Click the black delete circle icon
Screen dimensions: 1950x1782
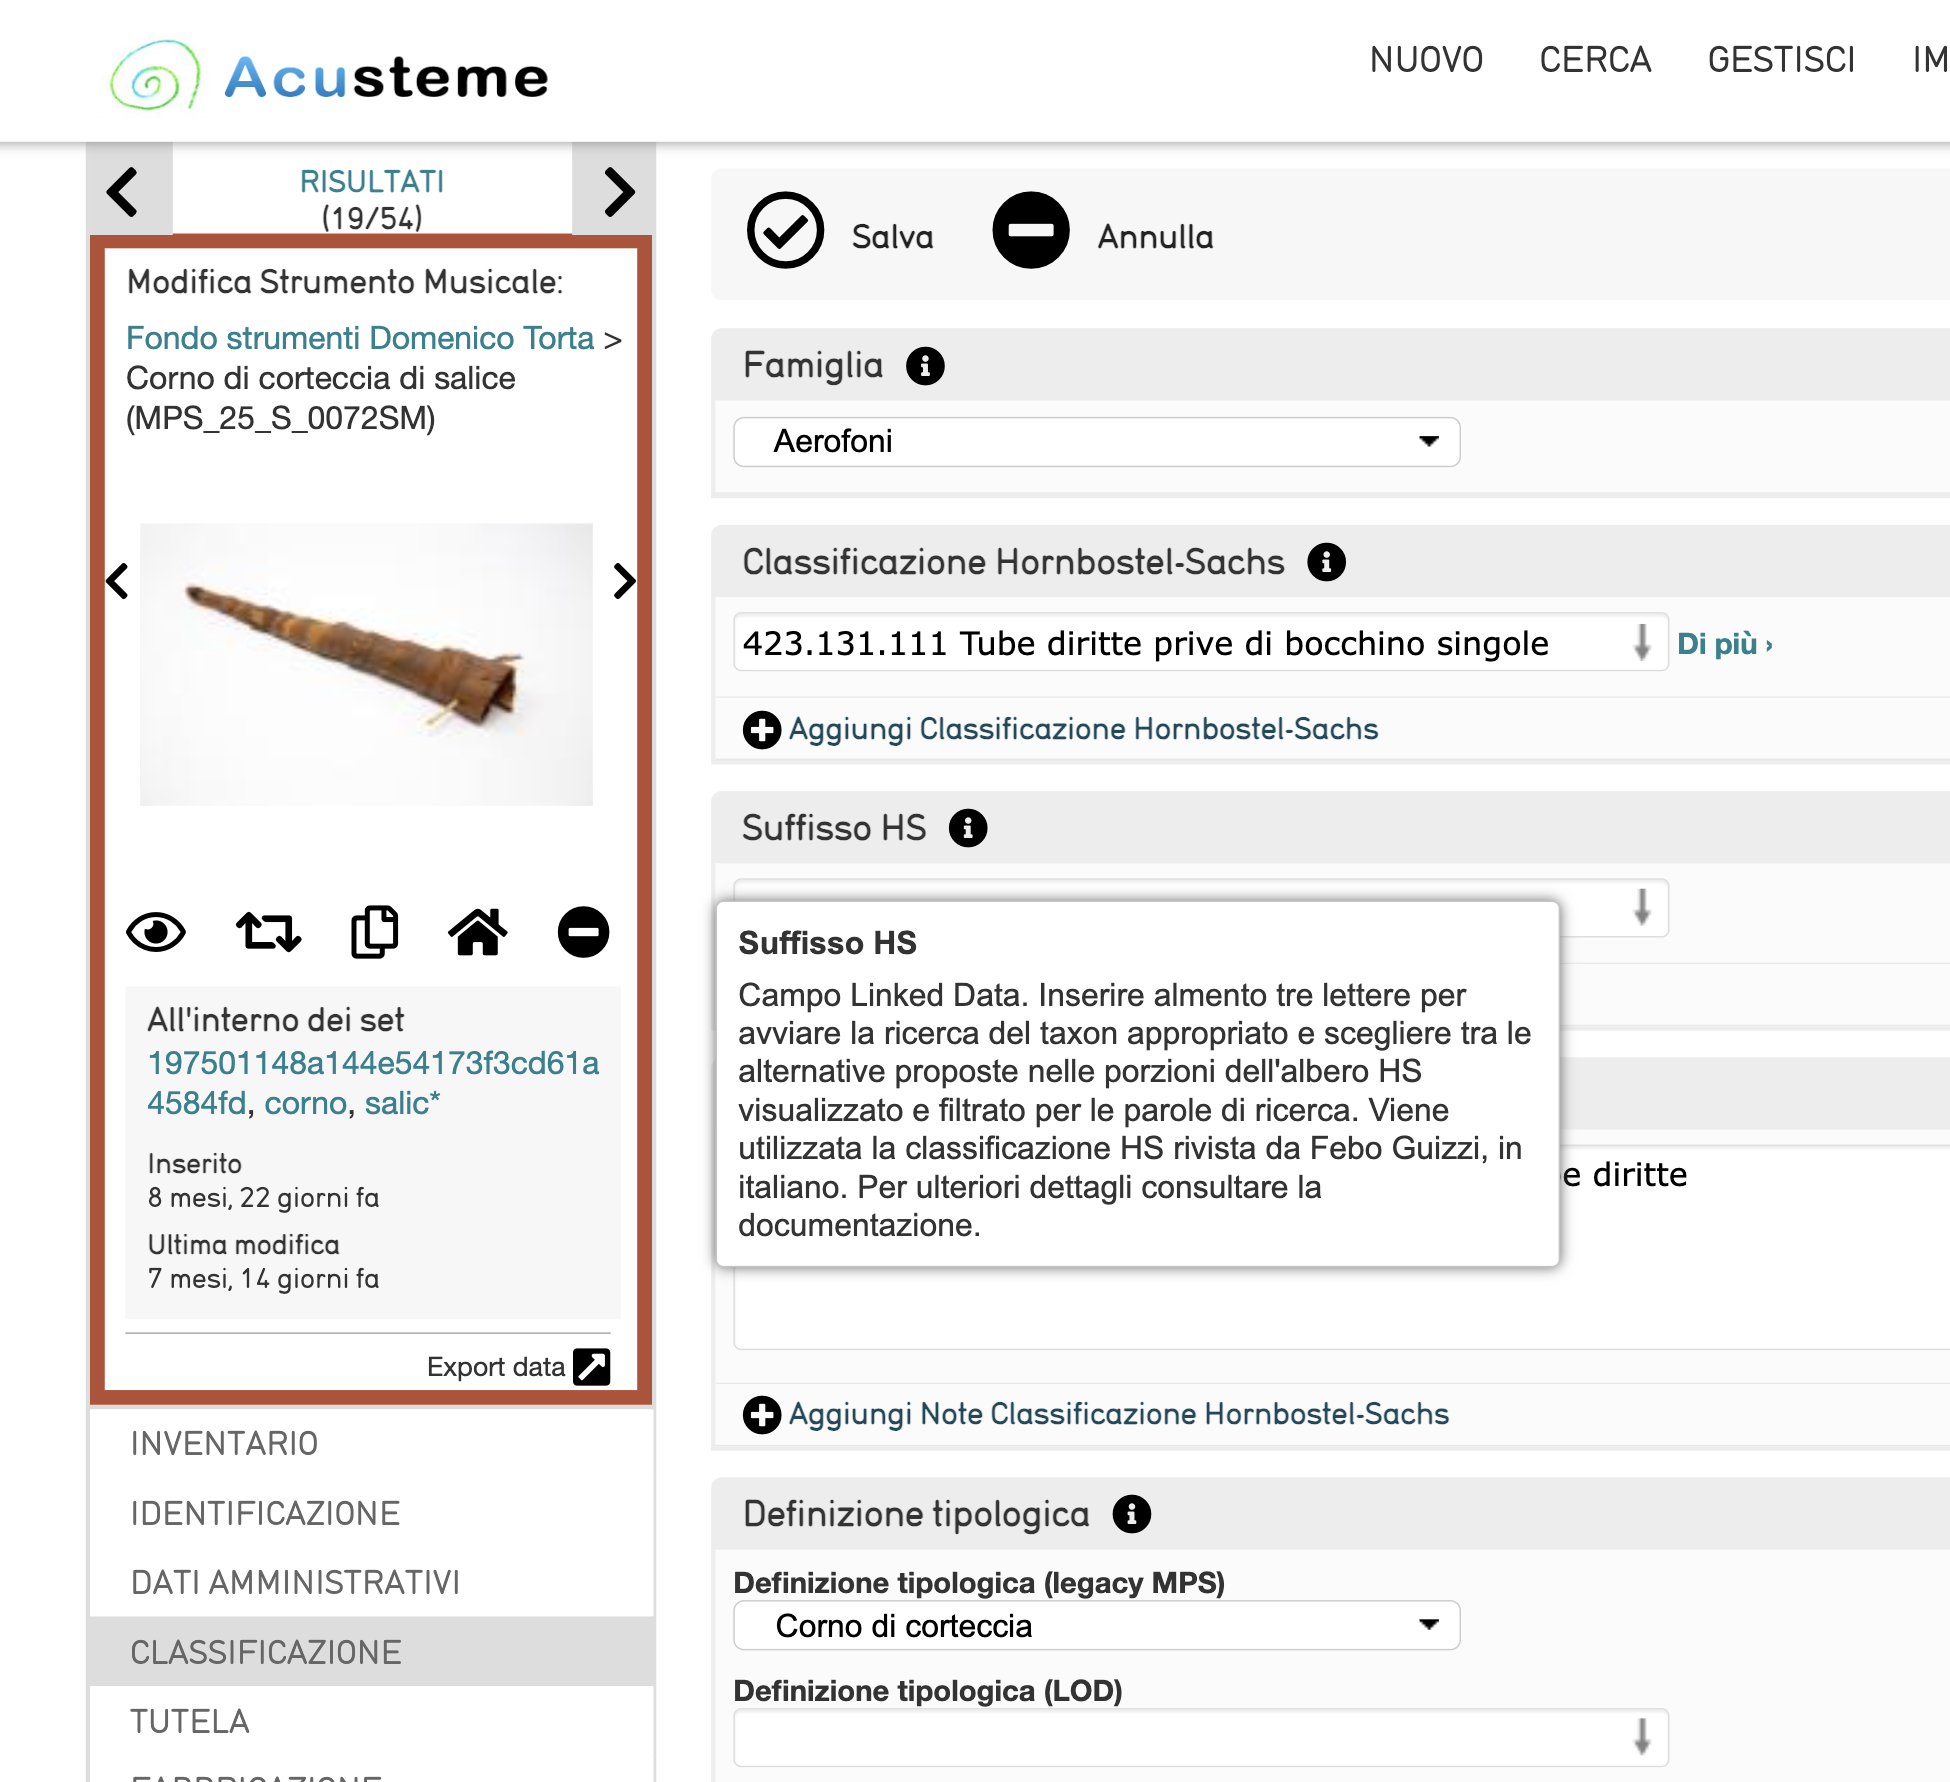pyautogui.click(x=583, y=933)
